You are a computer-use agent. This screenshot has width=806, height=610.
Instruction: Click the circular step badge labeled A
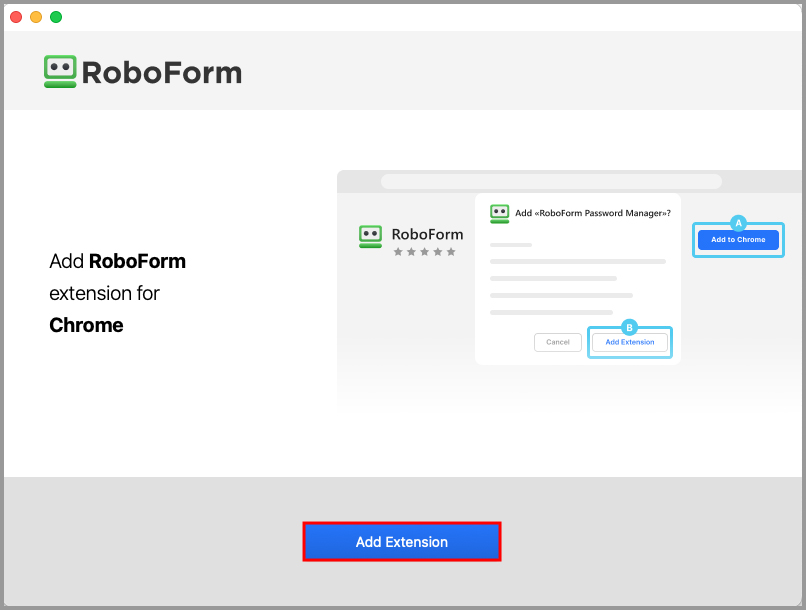pos(738,224)
